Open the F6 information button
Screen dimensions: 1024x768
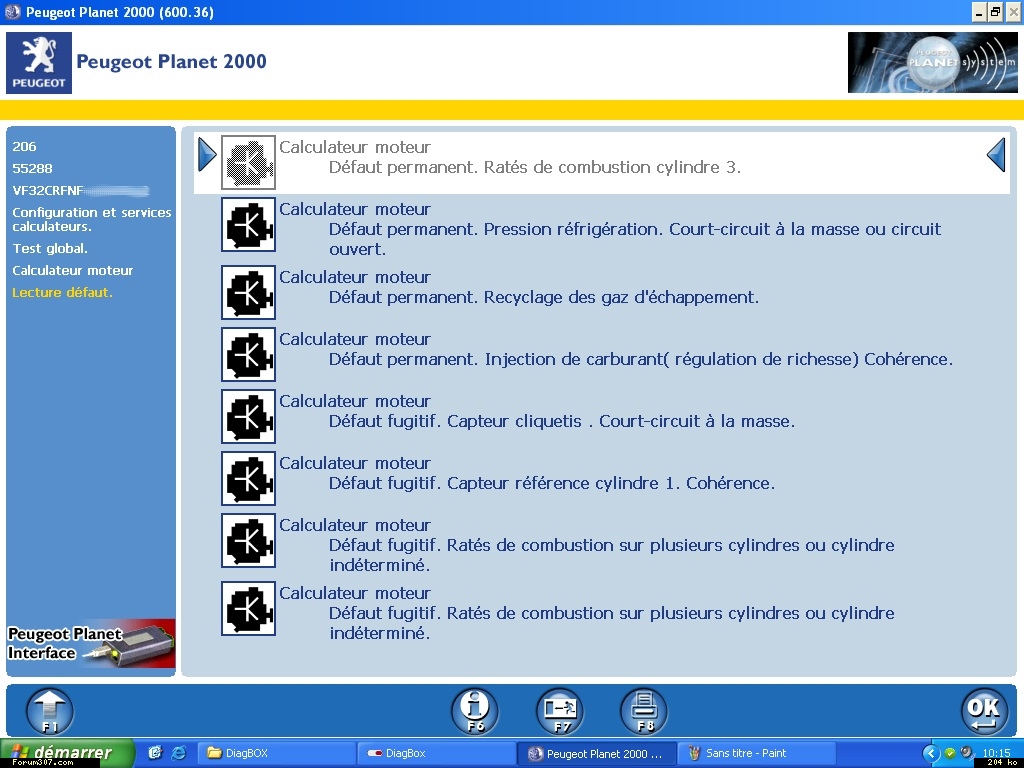(x=475, y=711)
